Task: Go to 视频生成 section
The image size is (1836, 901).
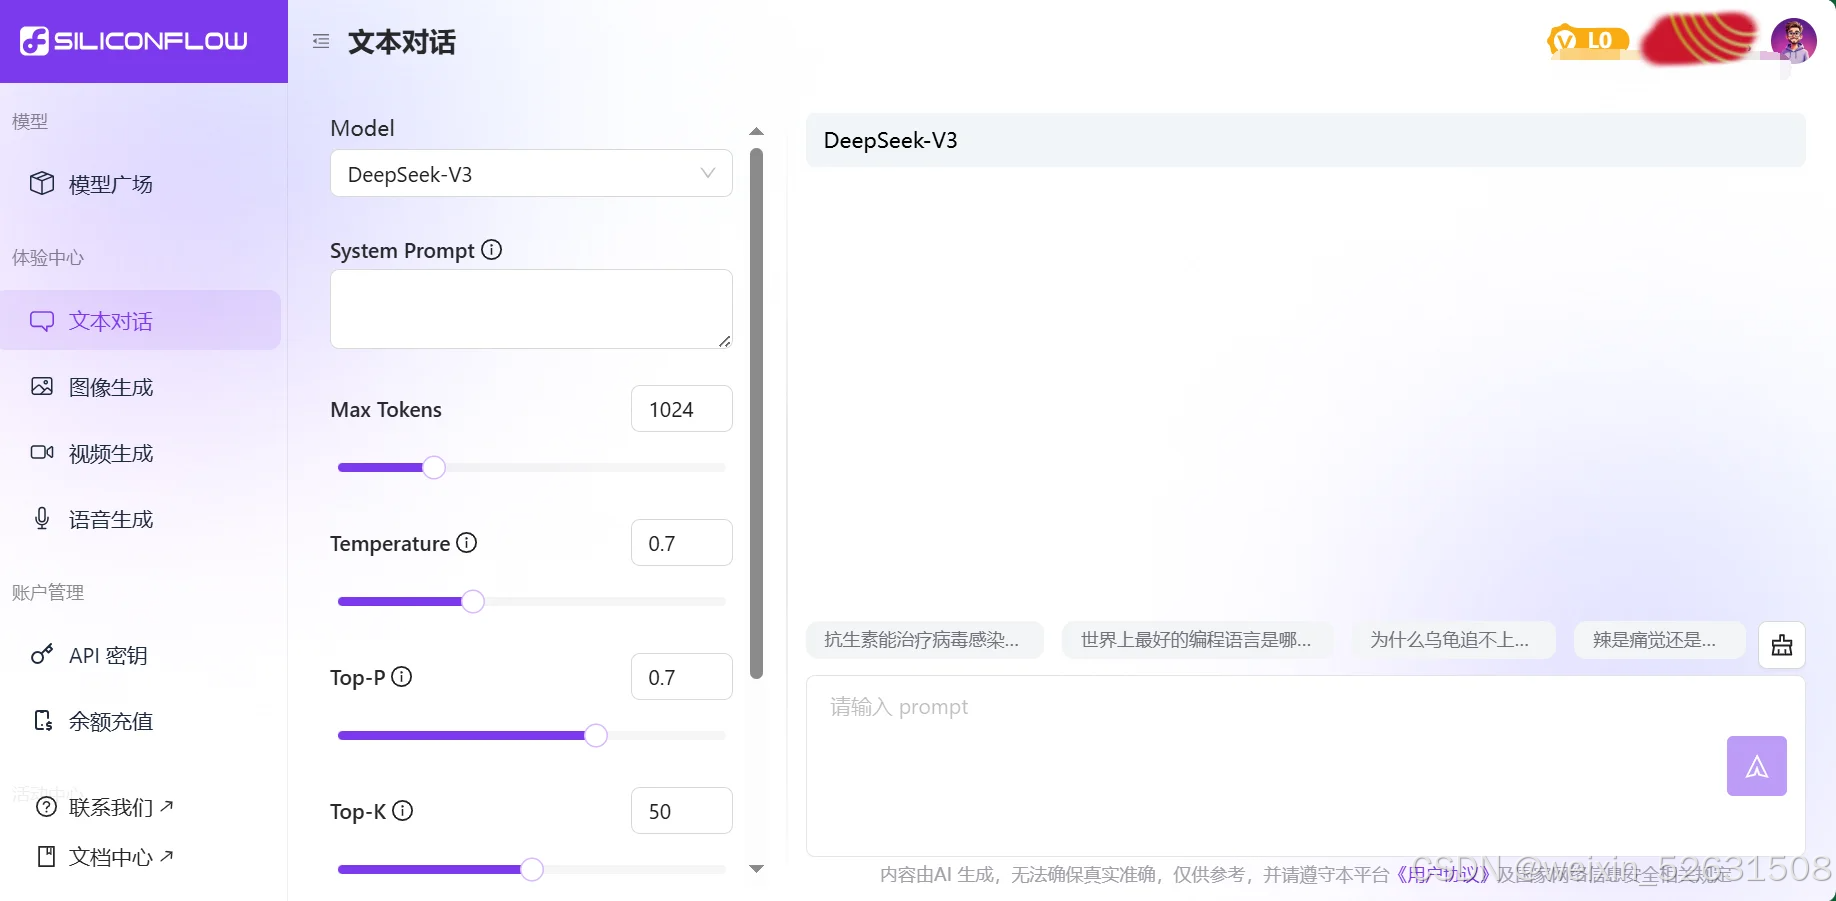Action: (x=140, y=453)
